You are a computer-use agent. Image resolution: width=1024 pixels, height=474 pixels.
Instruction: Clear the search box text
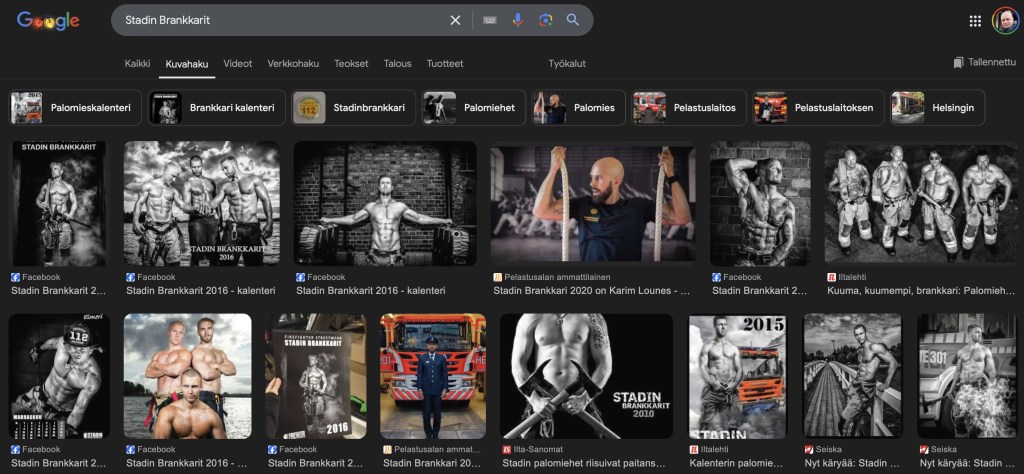455,20
